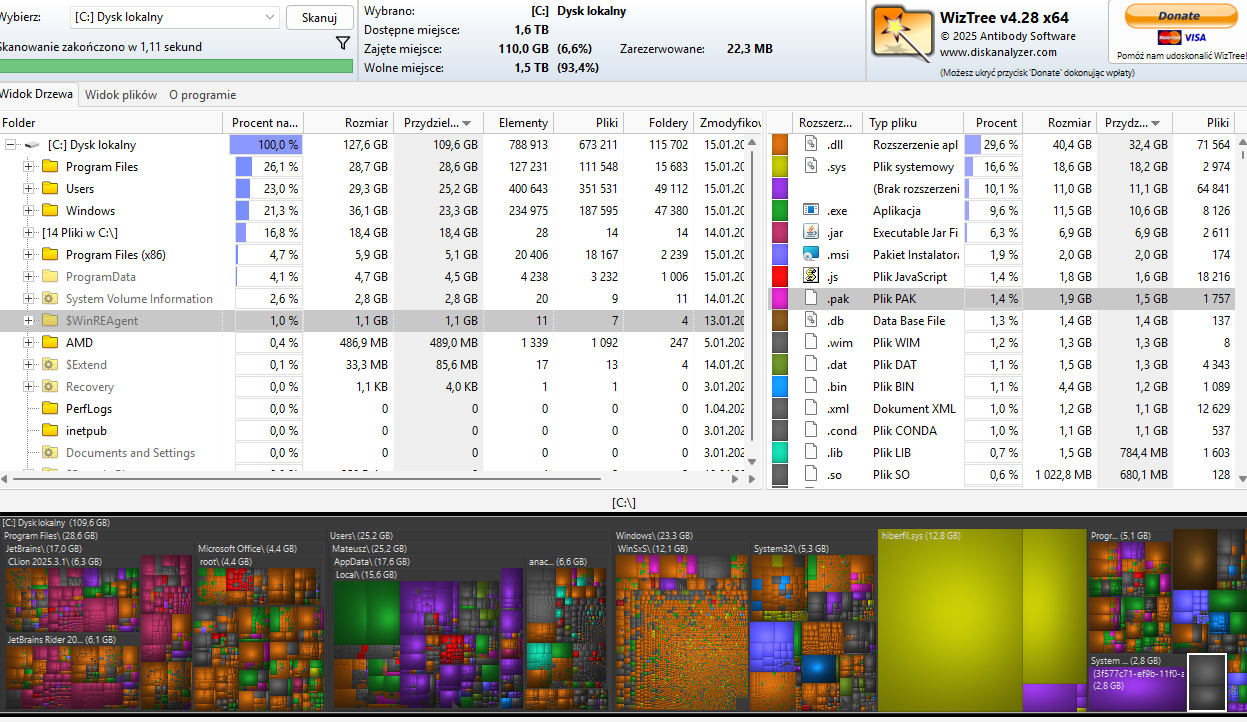1247x722 pixels.
Task: Click the .msi installer package icon
Action: (x=811, y=255)
